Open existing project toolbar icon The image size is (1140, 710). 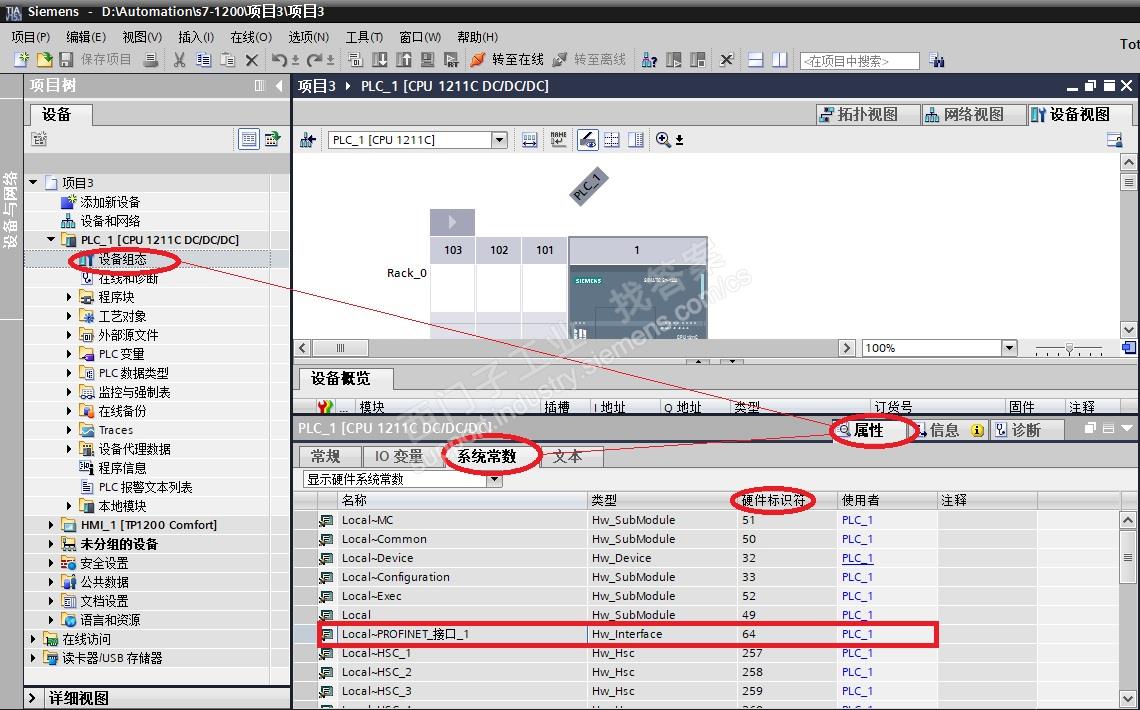click(44, 60)
